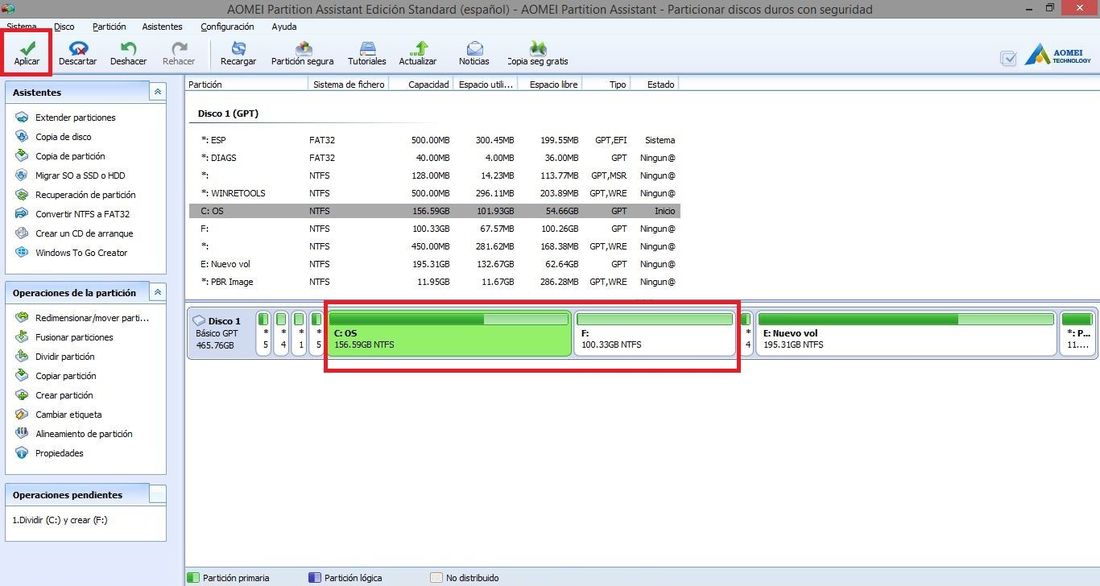This screenshot has width=1100, height=586.
Task: Open the Sistema menu
Action: pyautogui.click(x=22, y=27)
